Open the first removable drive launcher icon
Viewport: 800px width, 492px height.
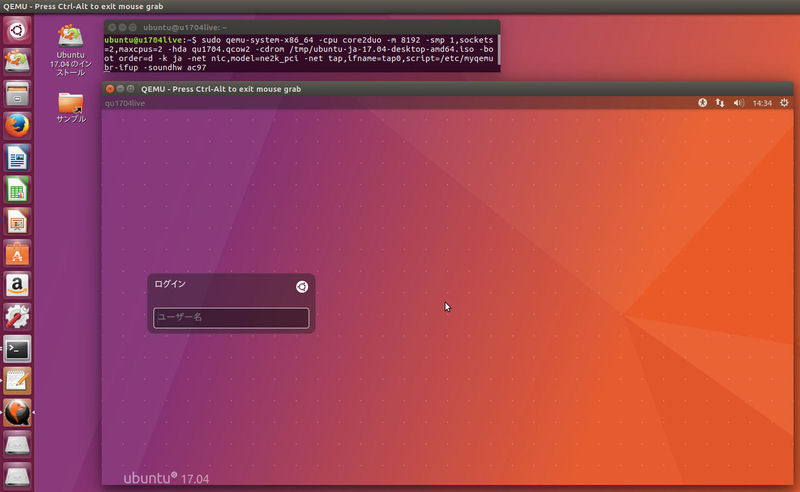point(17,445)
